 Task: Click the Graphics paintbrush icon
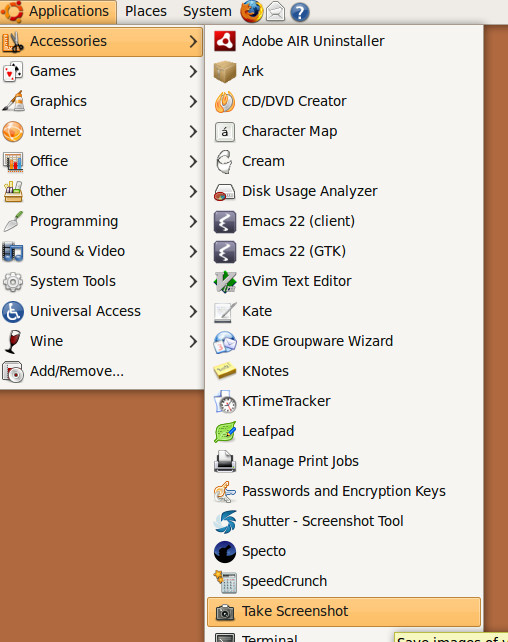click(x=13, y=102)
